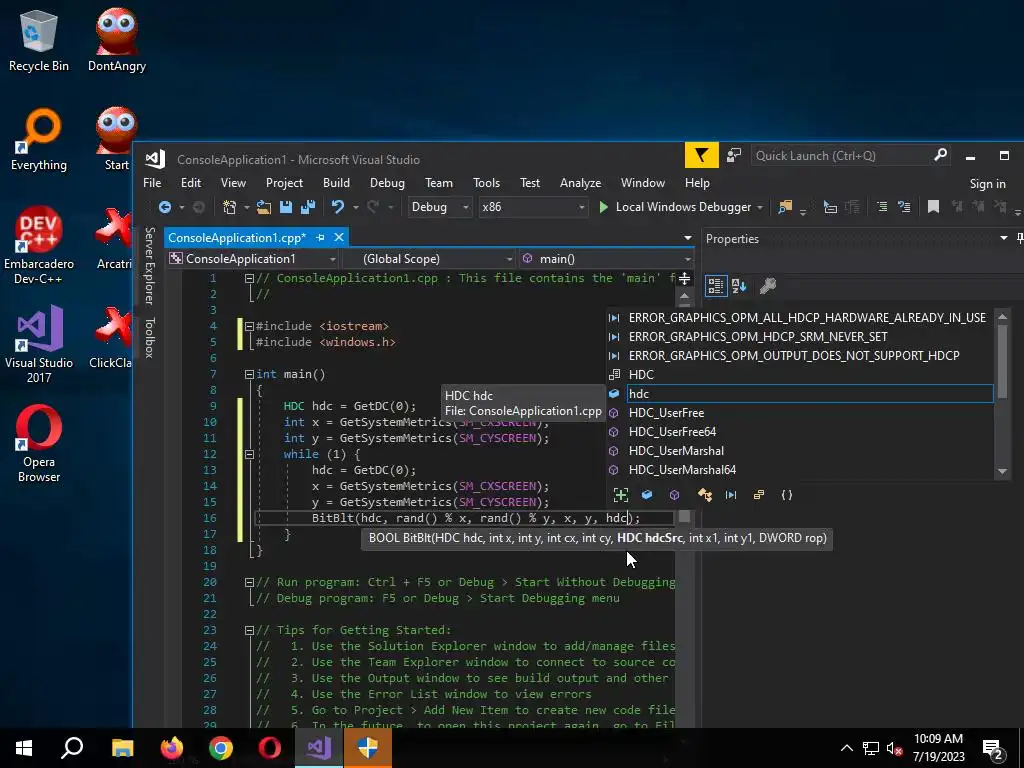Screen dimensions: 1024x768
Task: Collapse the while loop block at line 12
Action: click(249, 455)
